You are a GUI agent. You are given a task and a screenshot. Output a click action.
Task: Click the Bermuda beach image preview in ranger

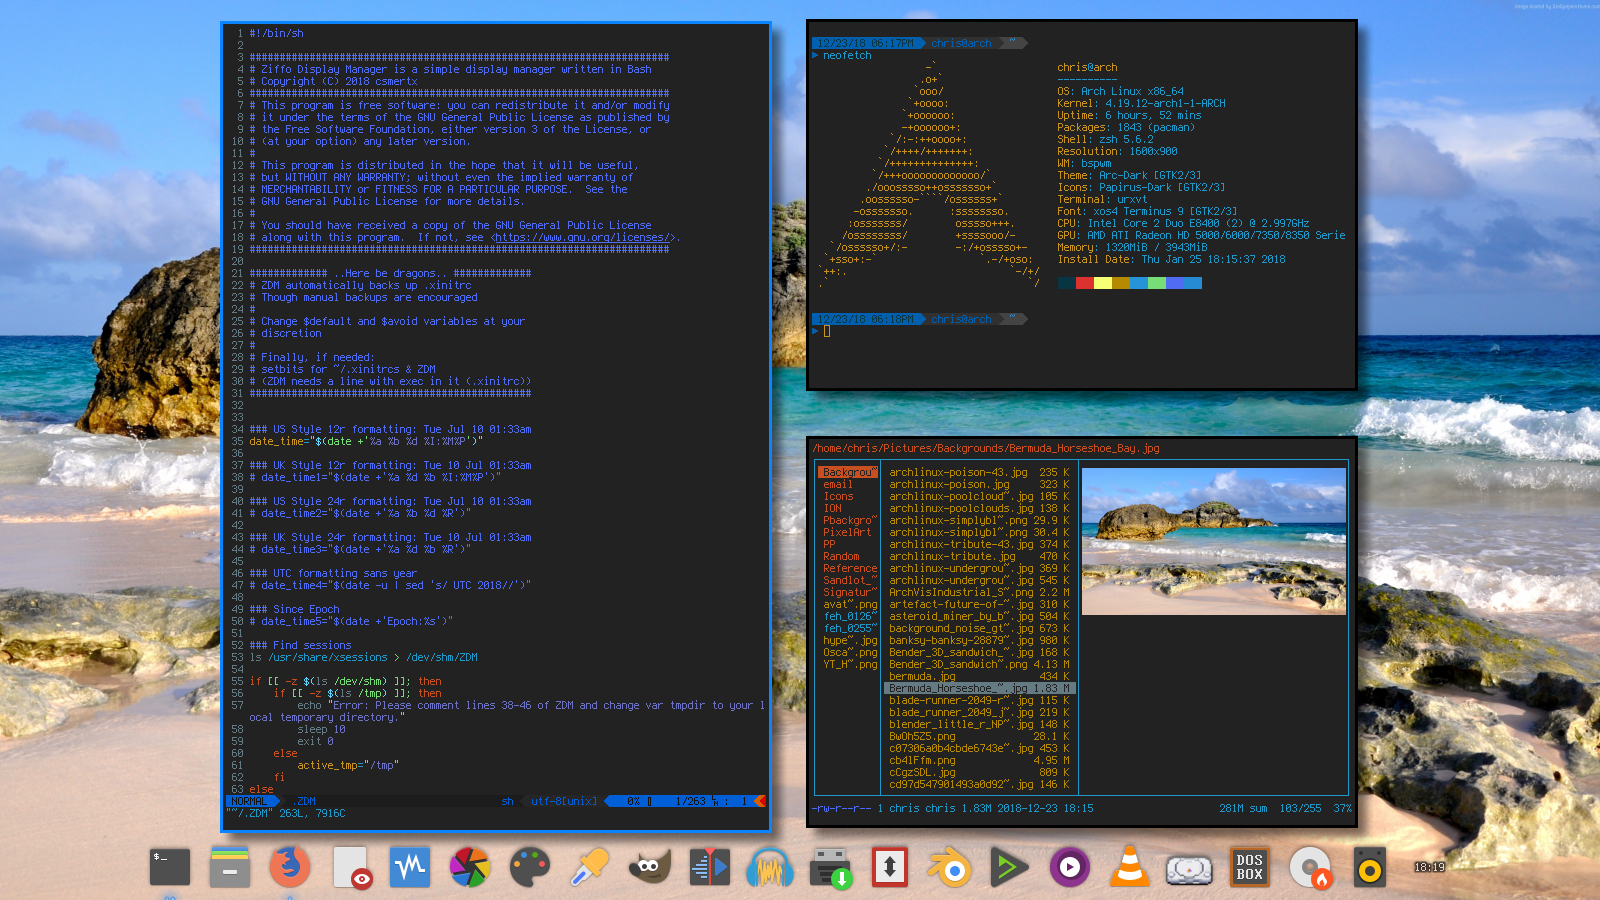pyautogui.click(x=1214, y=541)
